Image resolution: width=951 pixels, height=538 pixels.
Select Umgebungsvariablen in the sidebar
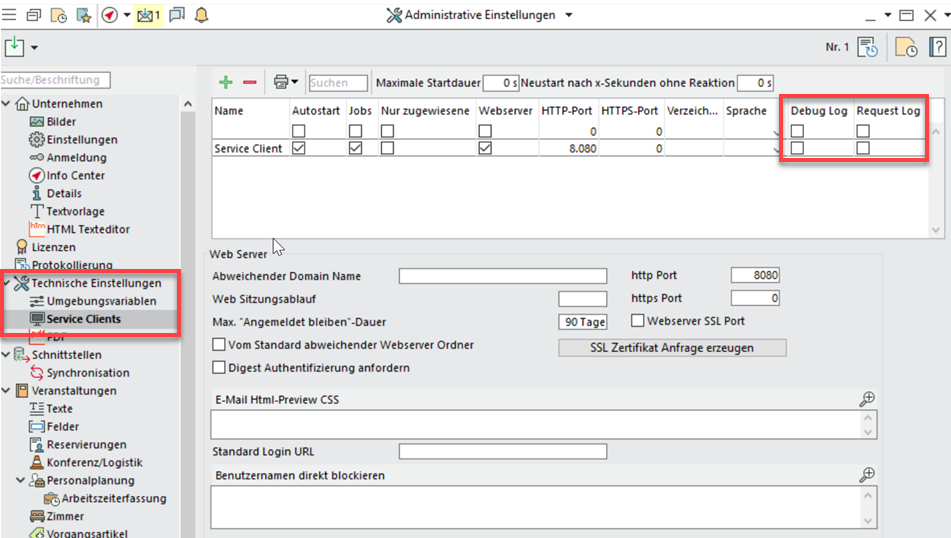pyautogui.click(x=100, y=301)
